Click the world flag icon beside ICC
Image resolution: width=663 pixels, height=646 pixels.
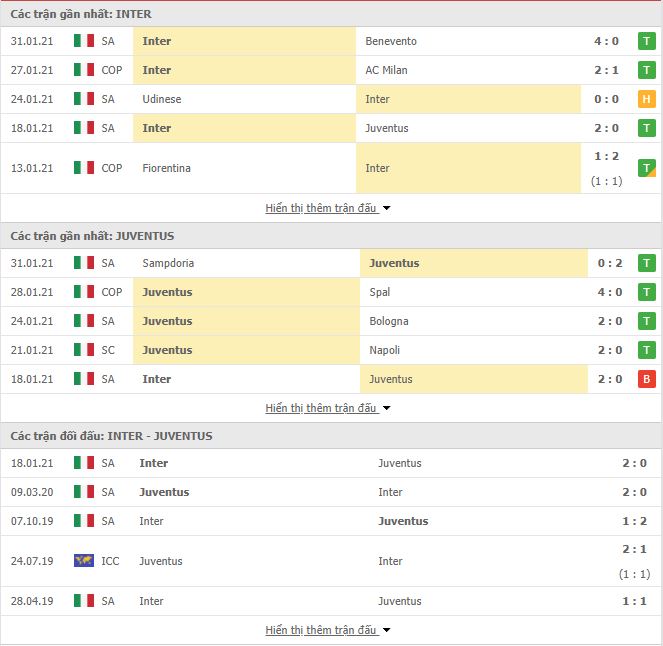pyautogui.click(x=84, y=561)
